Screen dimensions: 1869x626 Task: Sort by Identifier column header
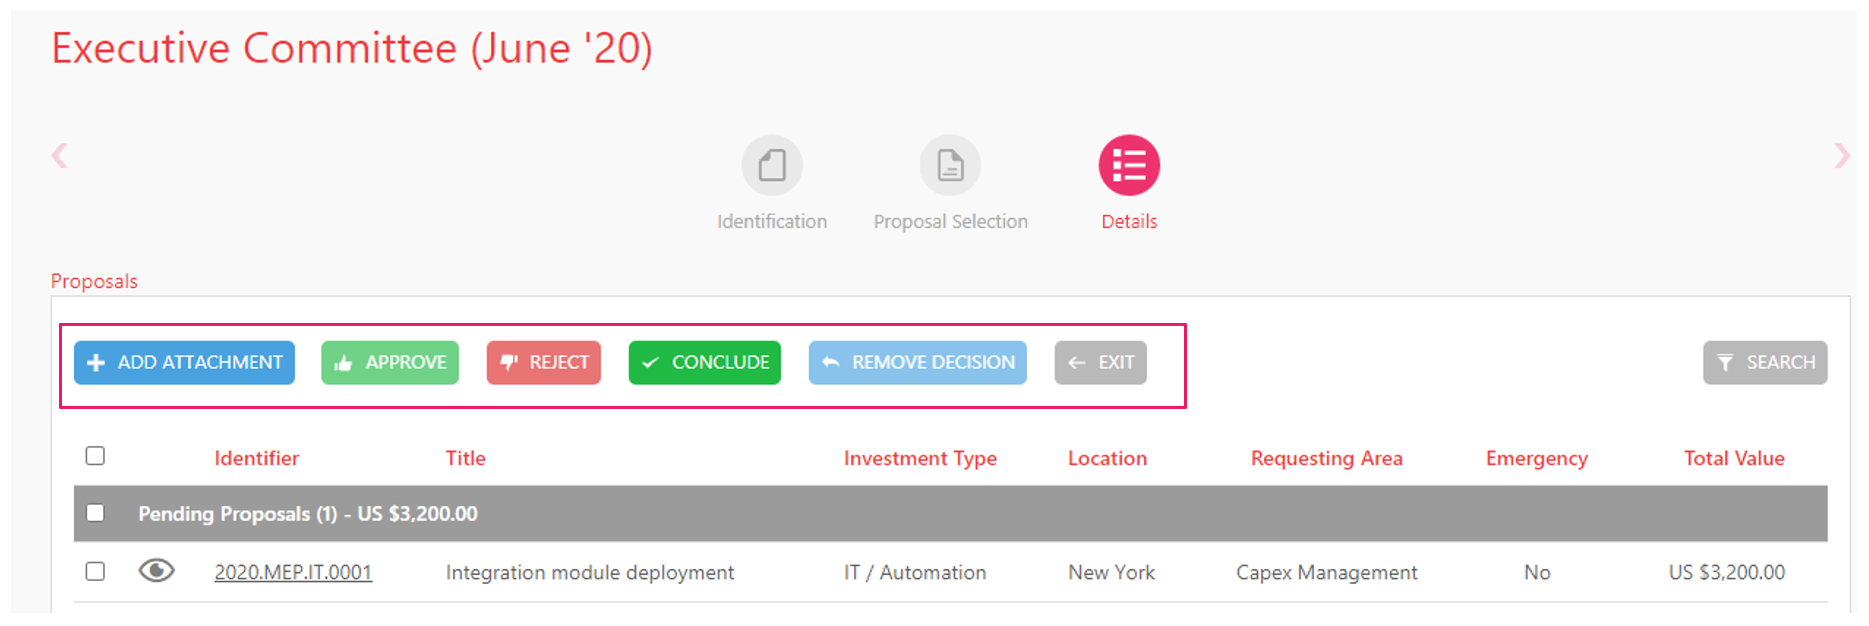(x=256, y=458)
